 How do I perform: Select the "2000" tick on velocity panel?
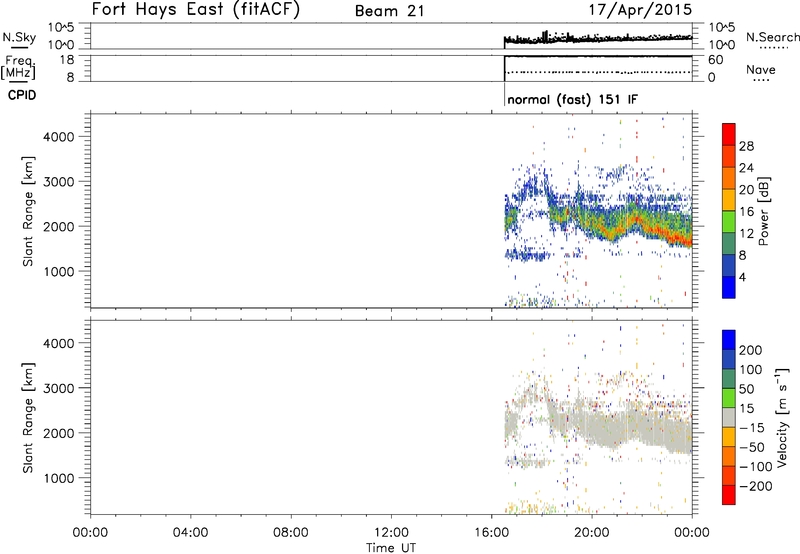pos(59,433)
